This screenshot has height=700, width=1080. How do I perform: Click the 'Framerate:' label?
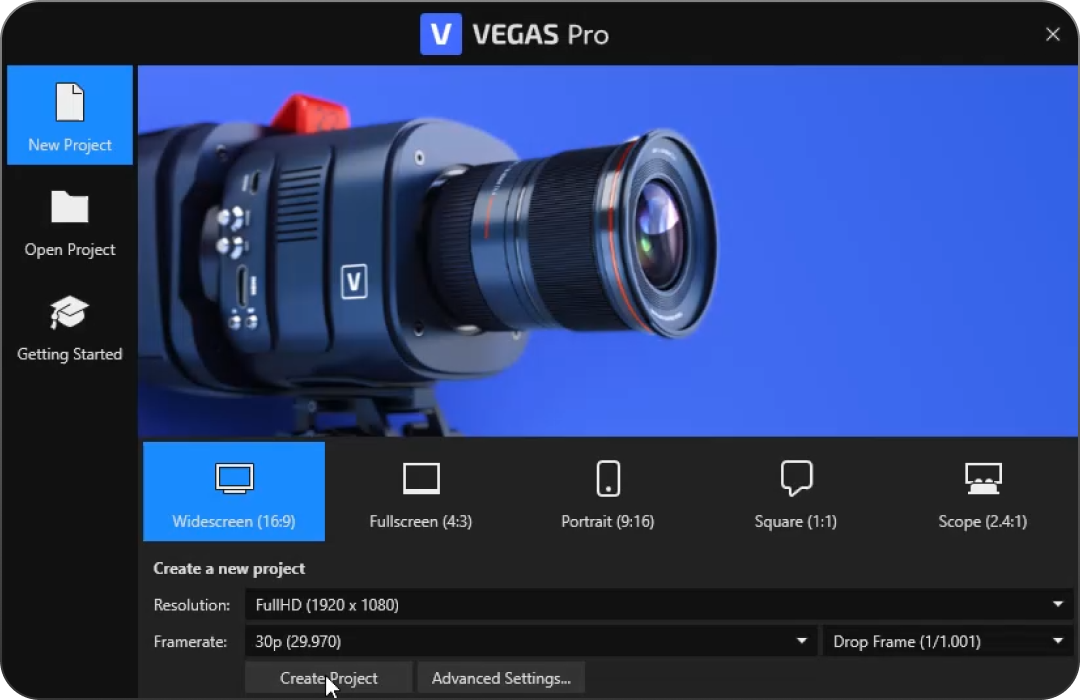190,641
